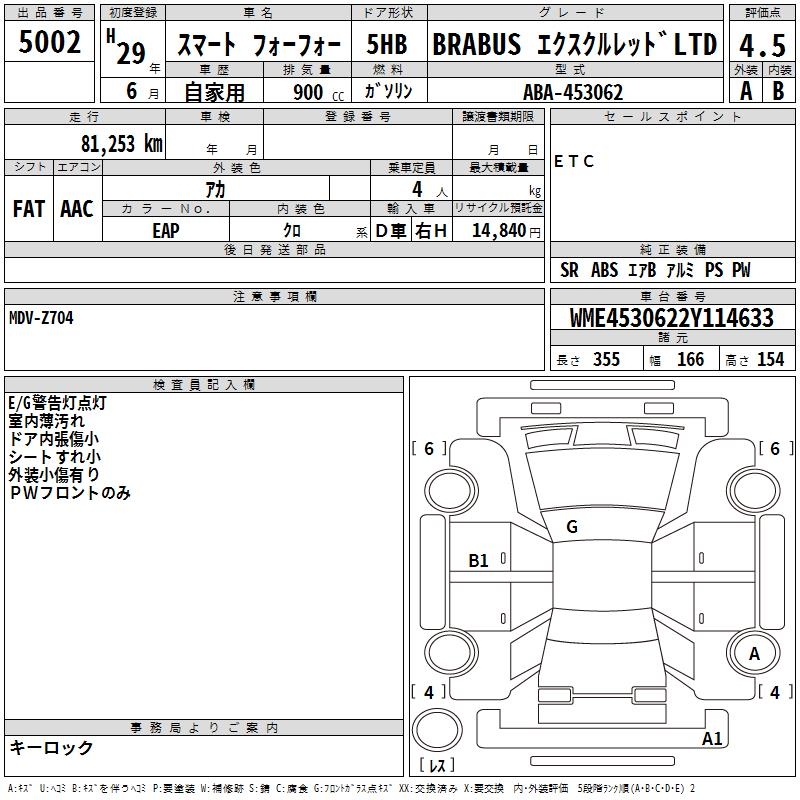Viewport: 800px width, 800px height.
Task: Select the A1 marker near the rear bumper
Action: coord(712,739)
